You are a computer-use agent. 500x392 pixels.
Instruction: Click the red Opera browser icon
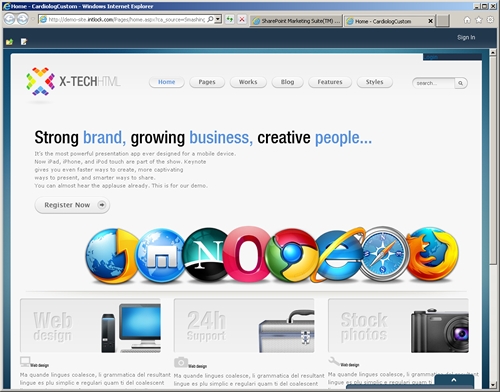[x=247, y=254]
